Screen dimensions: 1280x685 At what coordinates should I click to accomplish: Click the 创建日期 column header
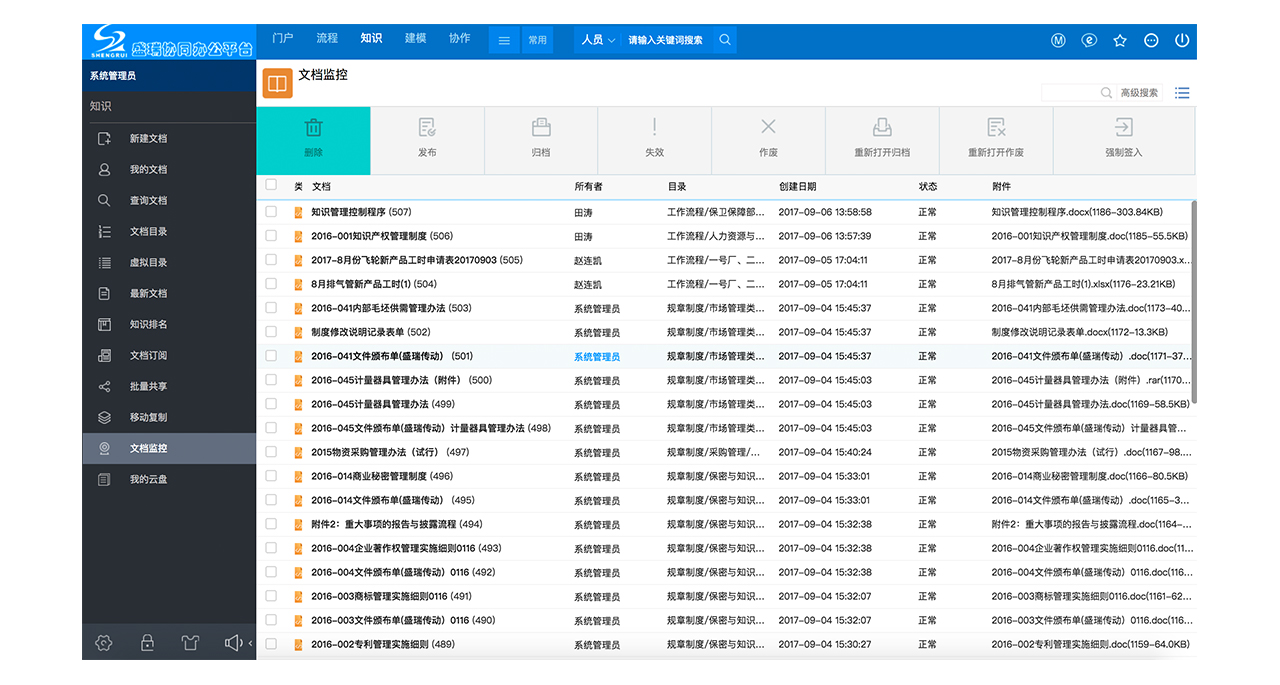pyautogui.click(x=797, y=187)
